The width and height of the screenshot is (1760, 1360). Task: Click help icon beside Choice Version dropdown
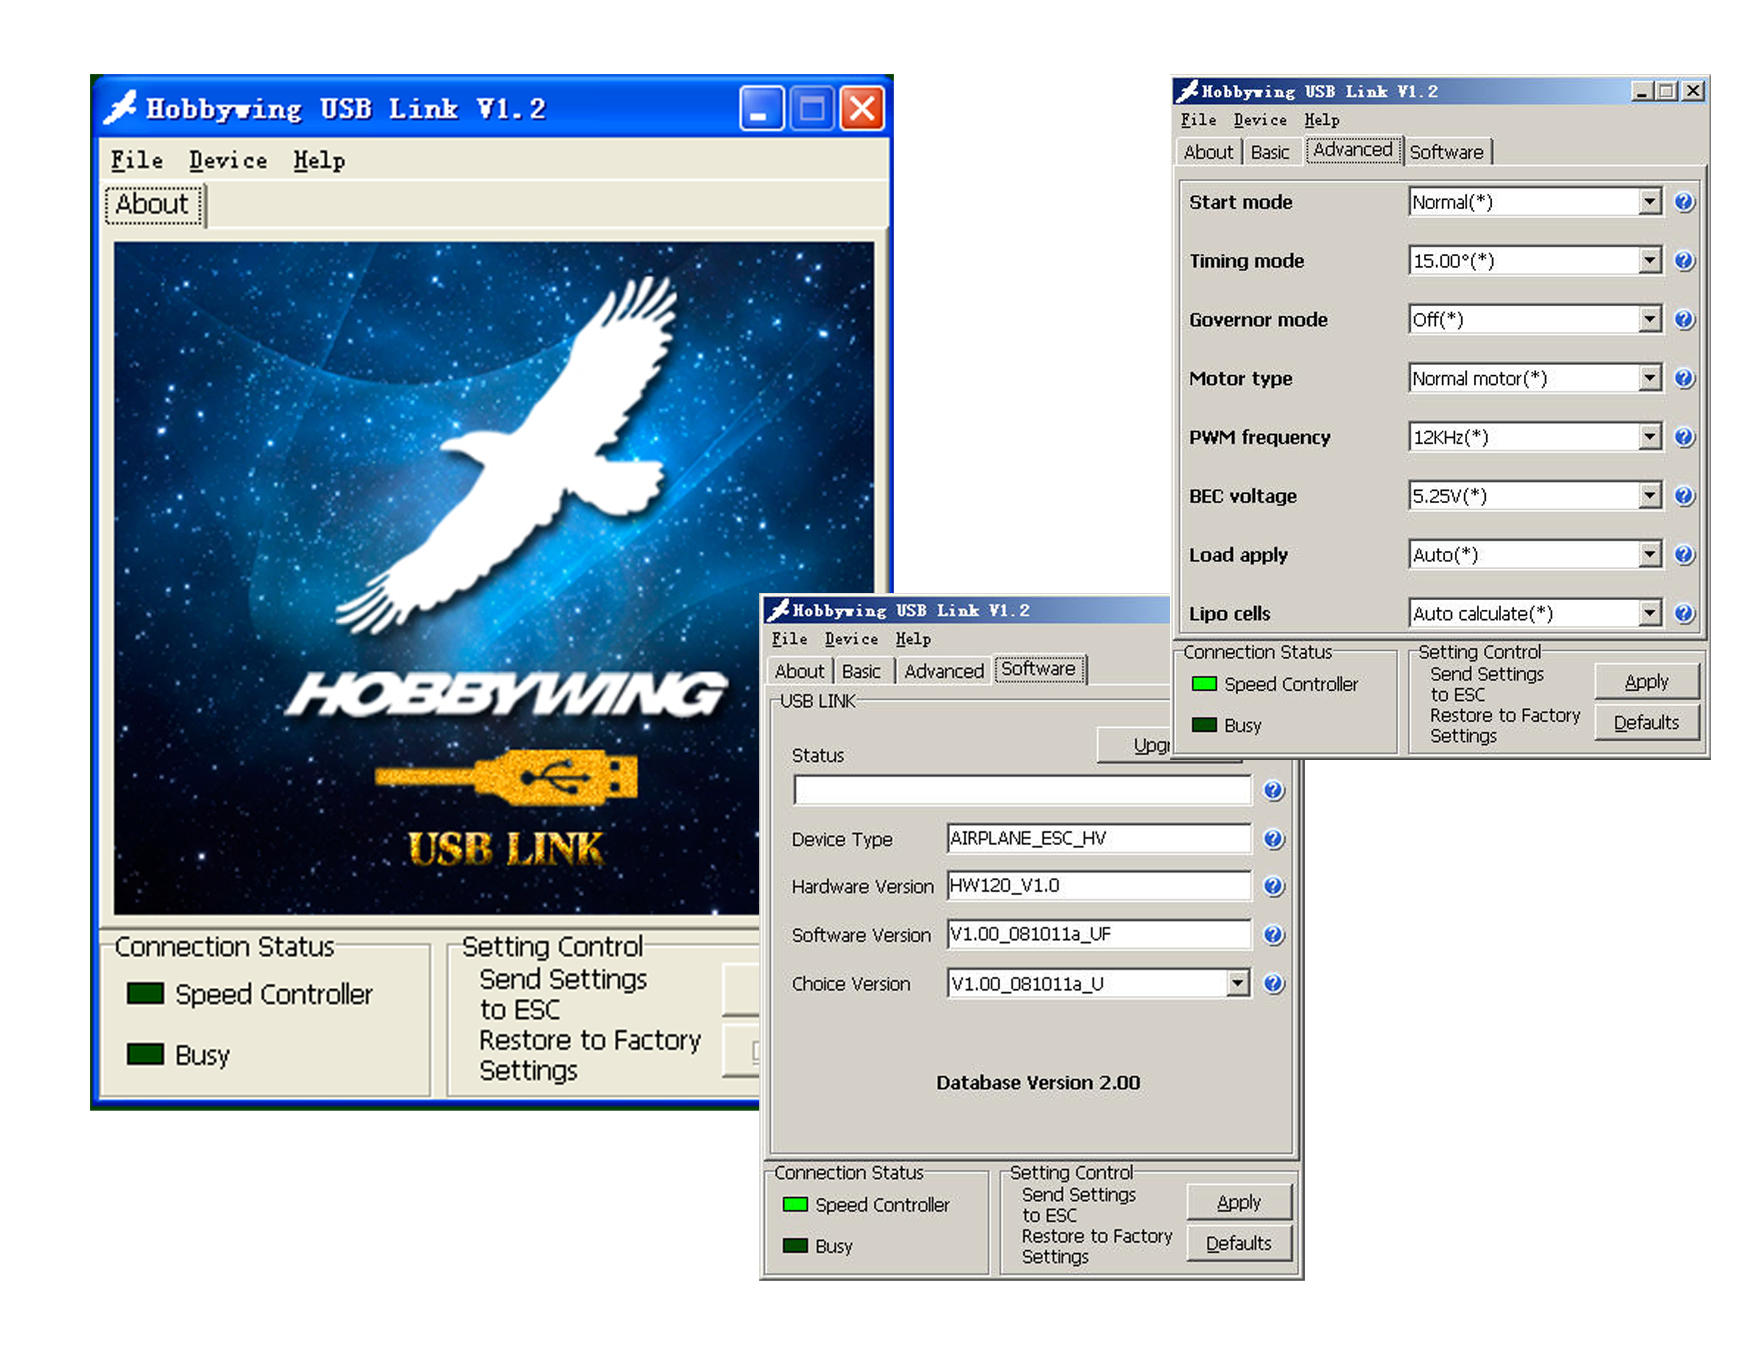coord(1273,984)
